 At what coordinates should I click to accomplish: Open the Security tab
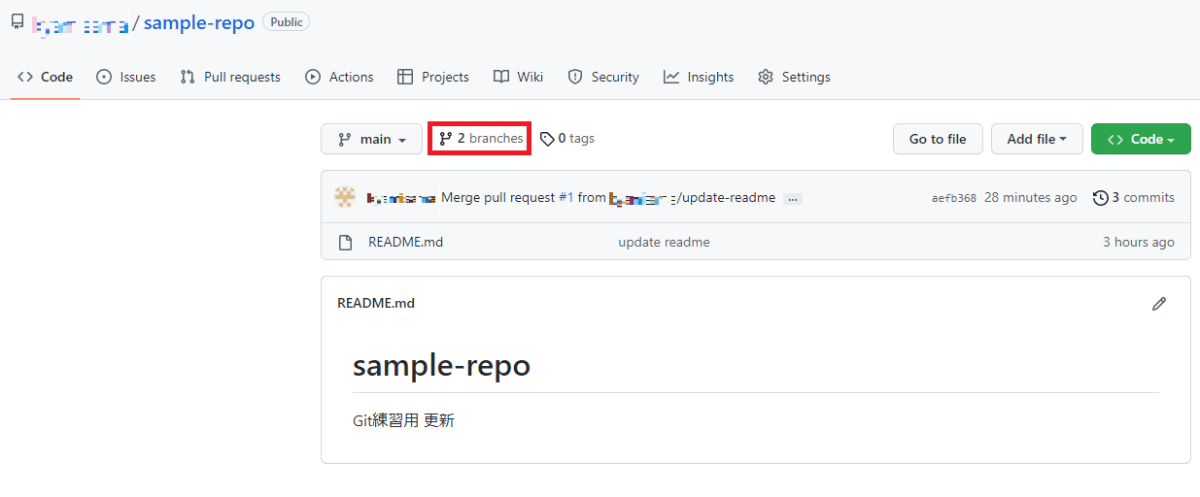[x=603, y=77]
